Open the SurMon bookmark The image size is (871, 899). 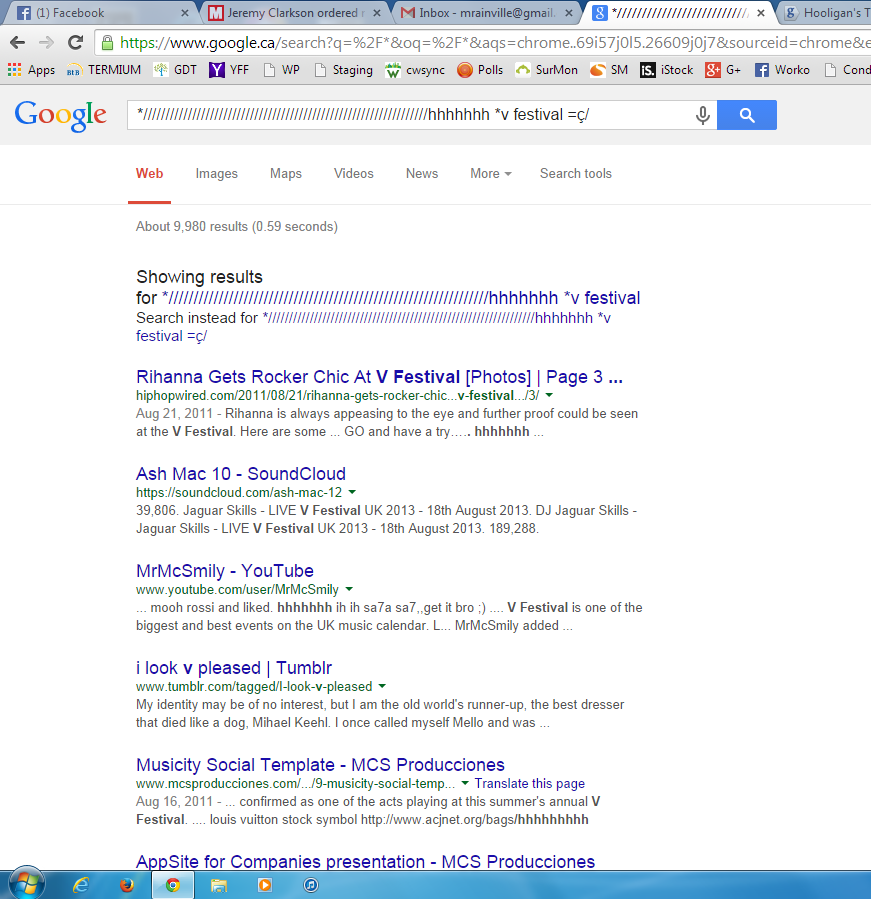[546, 70]
